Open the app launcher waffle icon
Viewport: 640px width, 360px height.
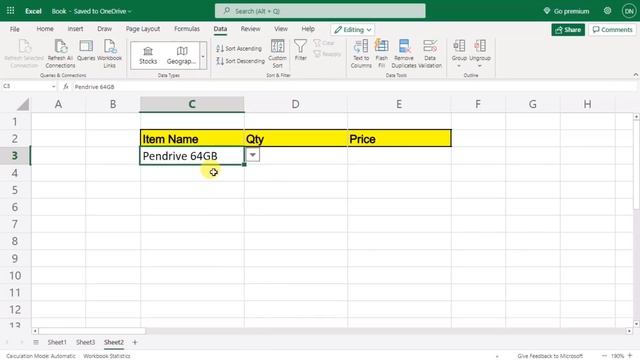[x=11, y=11]
